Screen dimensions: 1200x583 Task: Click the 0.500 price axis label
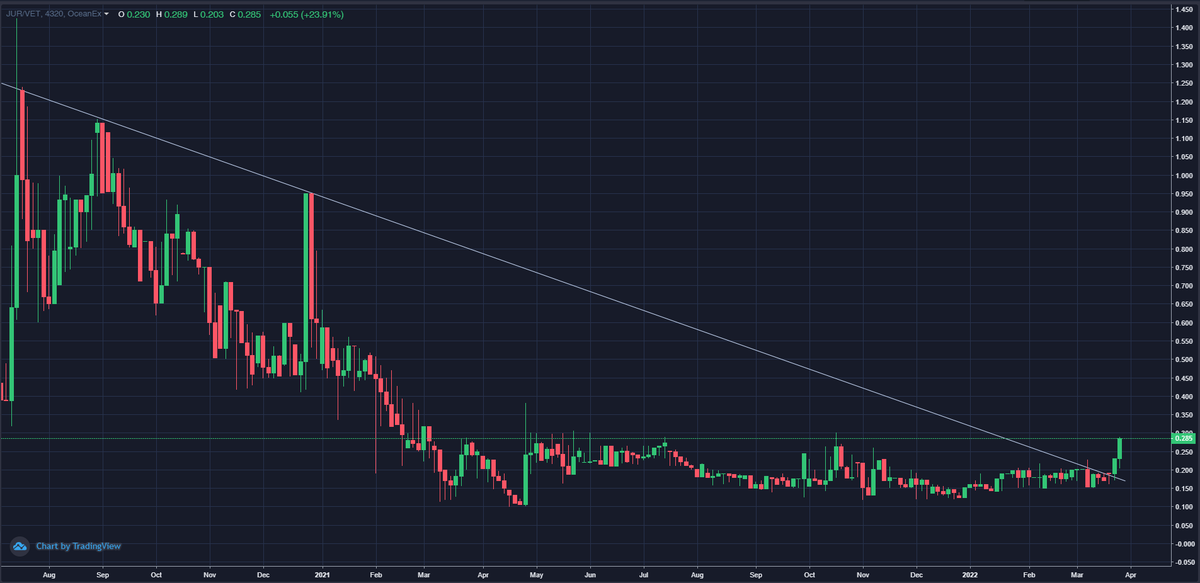(1185, 359)
